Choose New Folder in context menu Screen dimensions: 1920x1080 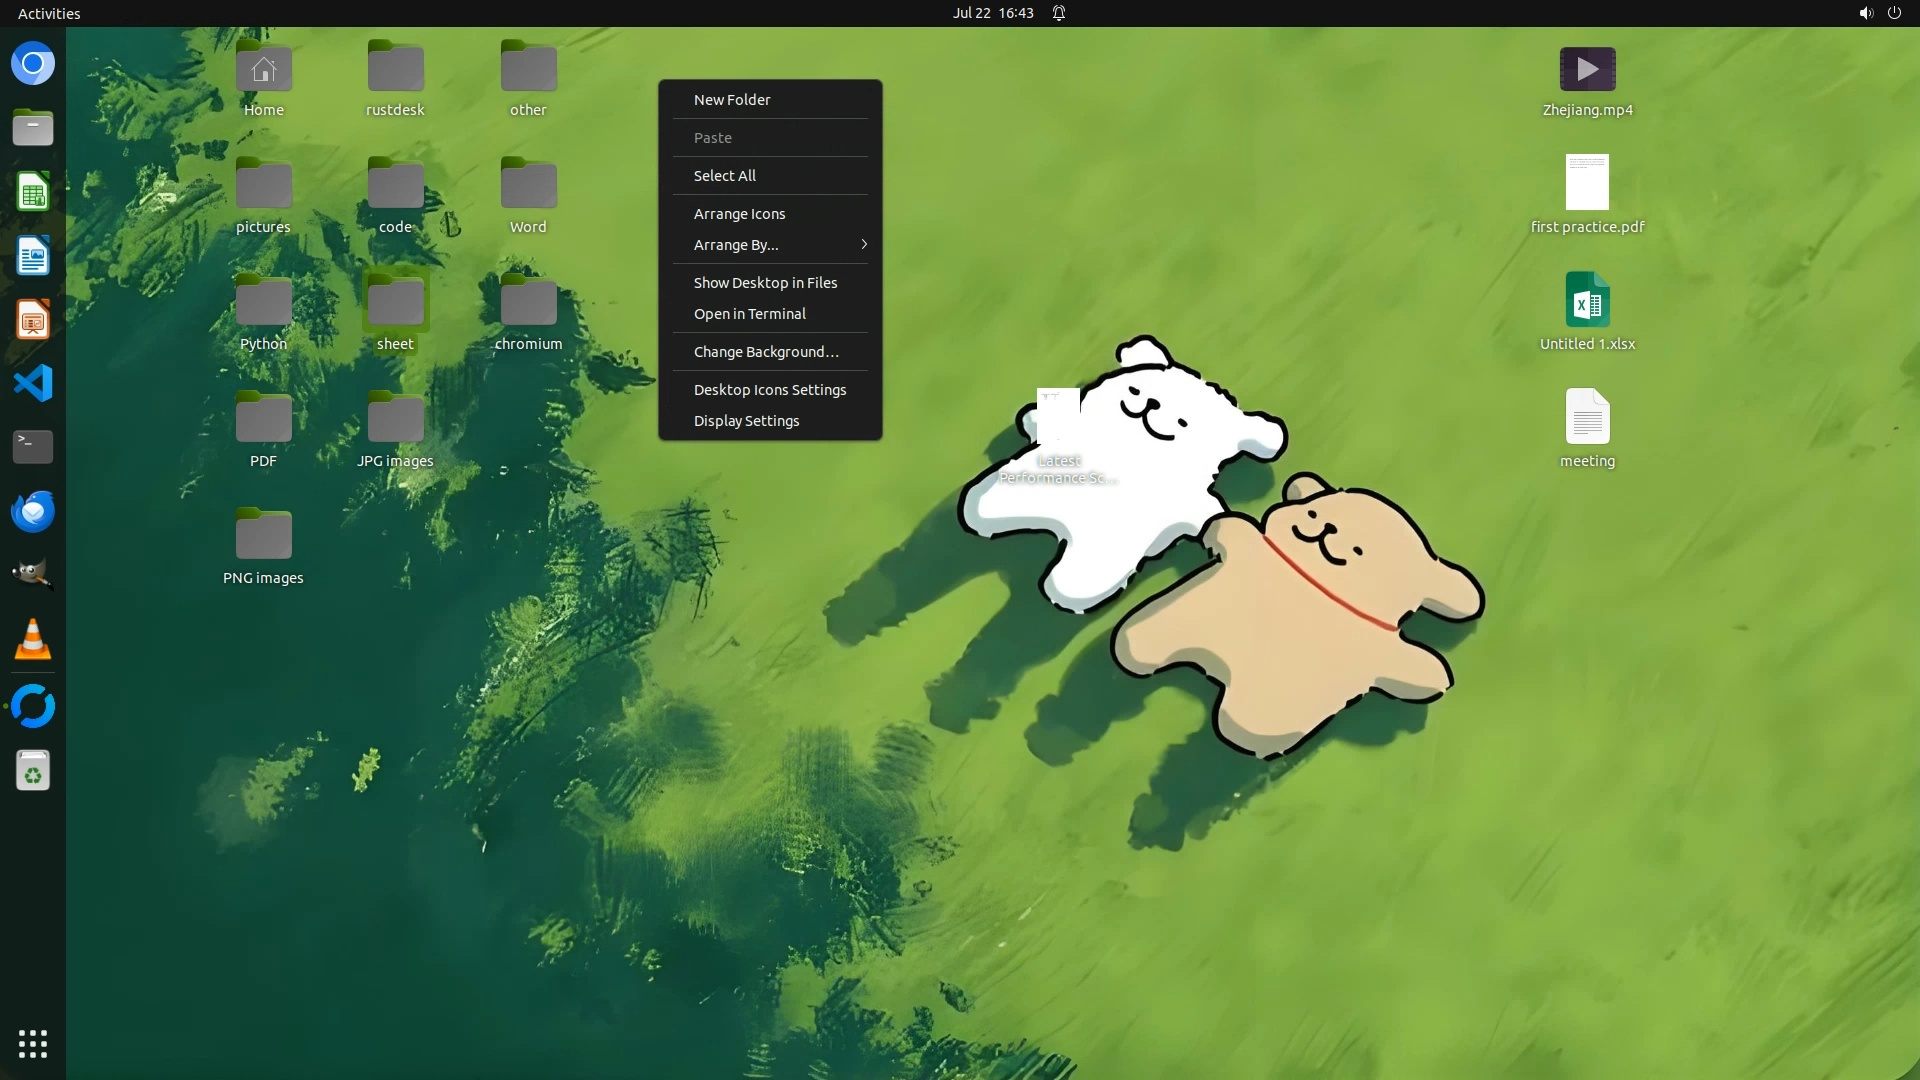(732, 100)
